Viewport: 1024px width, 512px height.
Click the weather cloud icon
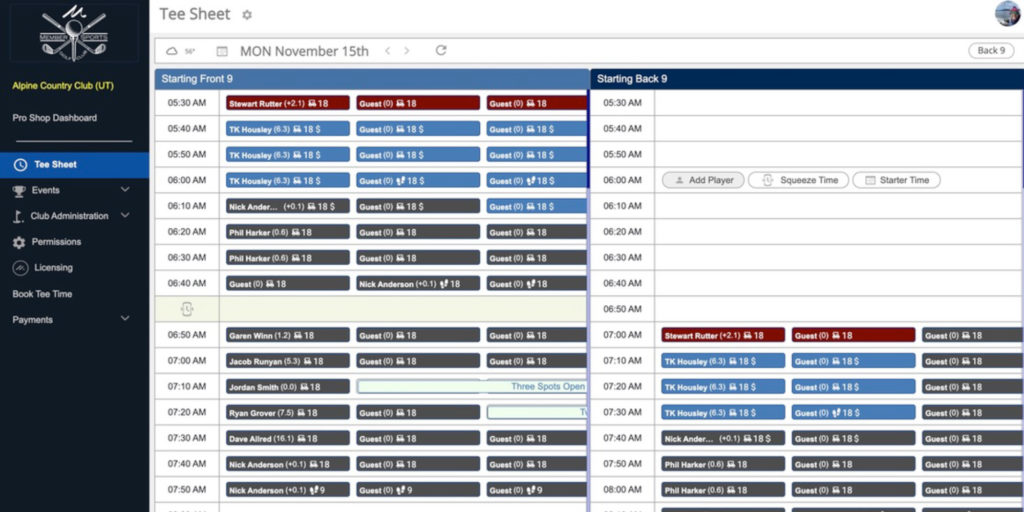pos(172,51)
